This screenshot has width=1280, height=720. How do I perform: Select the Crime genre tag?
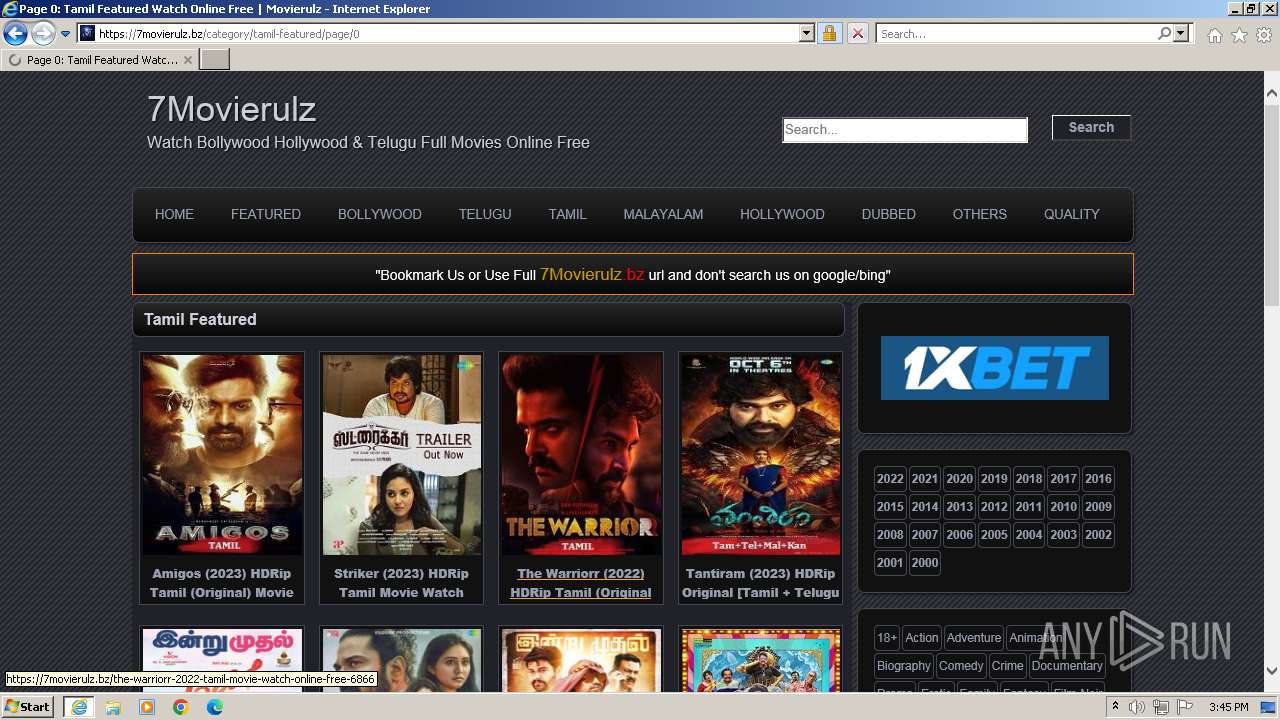(1008, 666)
